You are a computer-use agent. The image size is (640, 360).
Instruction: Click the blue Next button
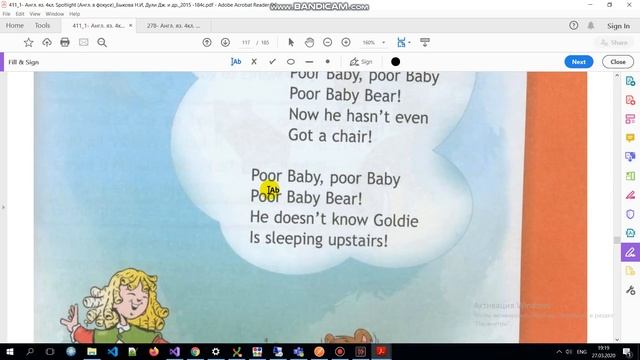click(578, 62)
